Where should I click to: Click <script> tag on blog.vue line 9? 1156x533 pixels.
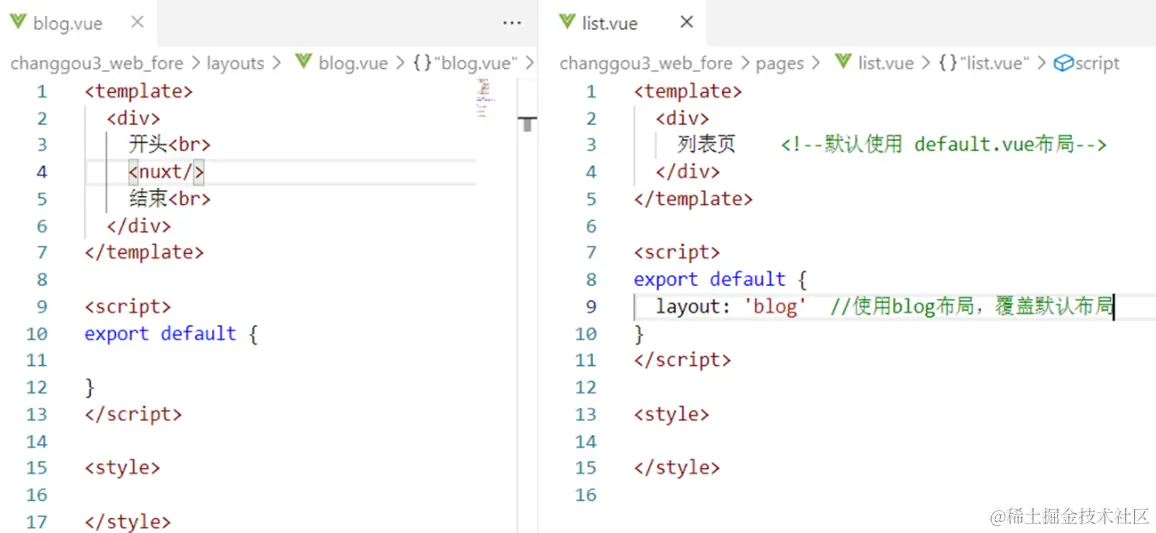click(x=128, y=306)
